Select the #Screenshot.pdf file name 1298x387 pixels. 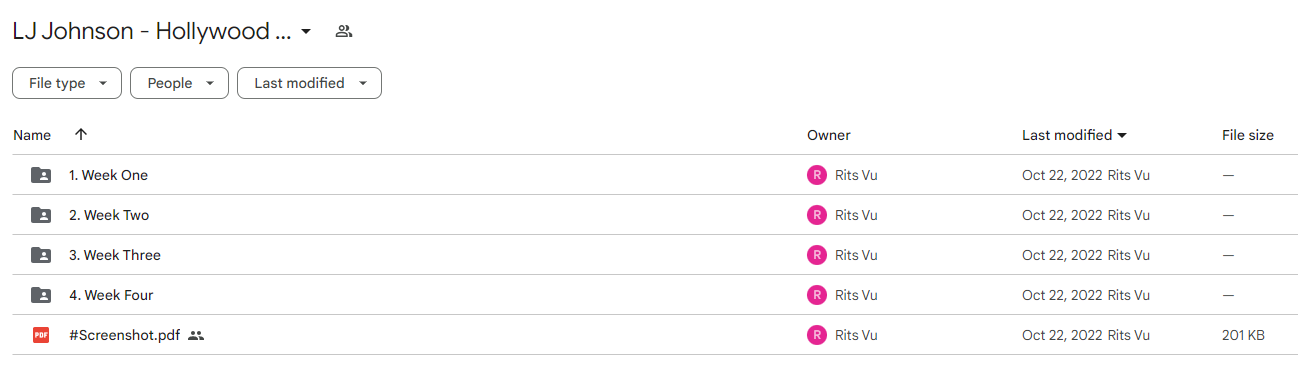coord(125,335)
